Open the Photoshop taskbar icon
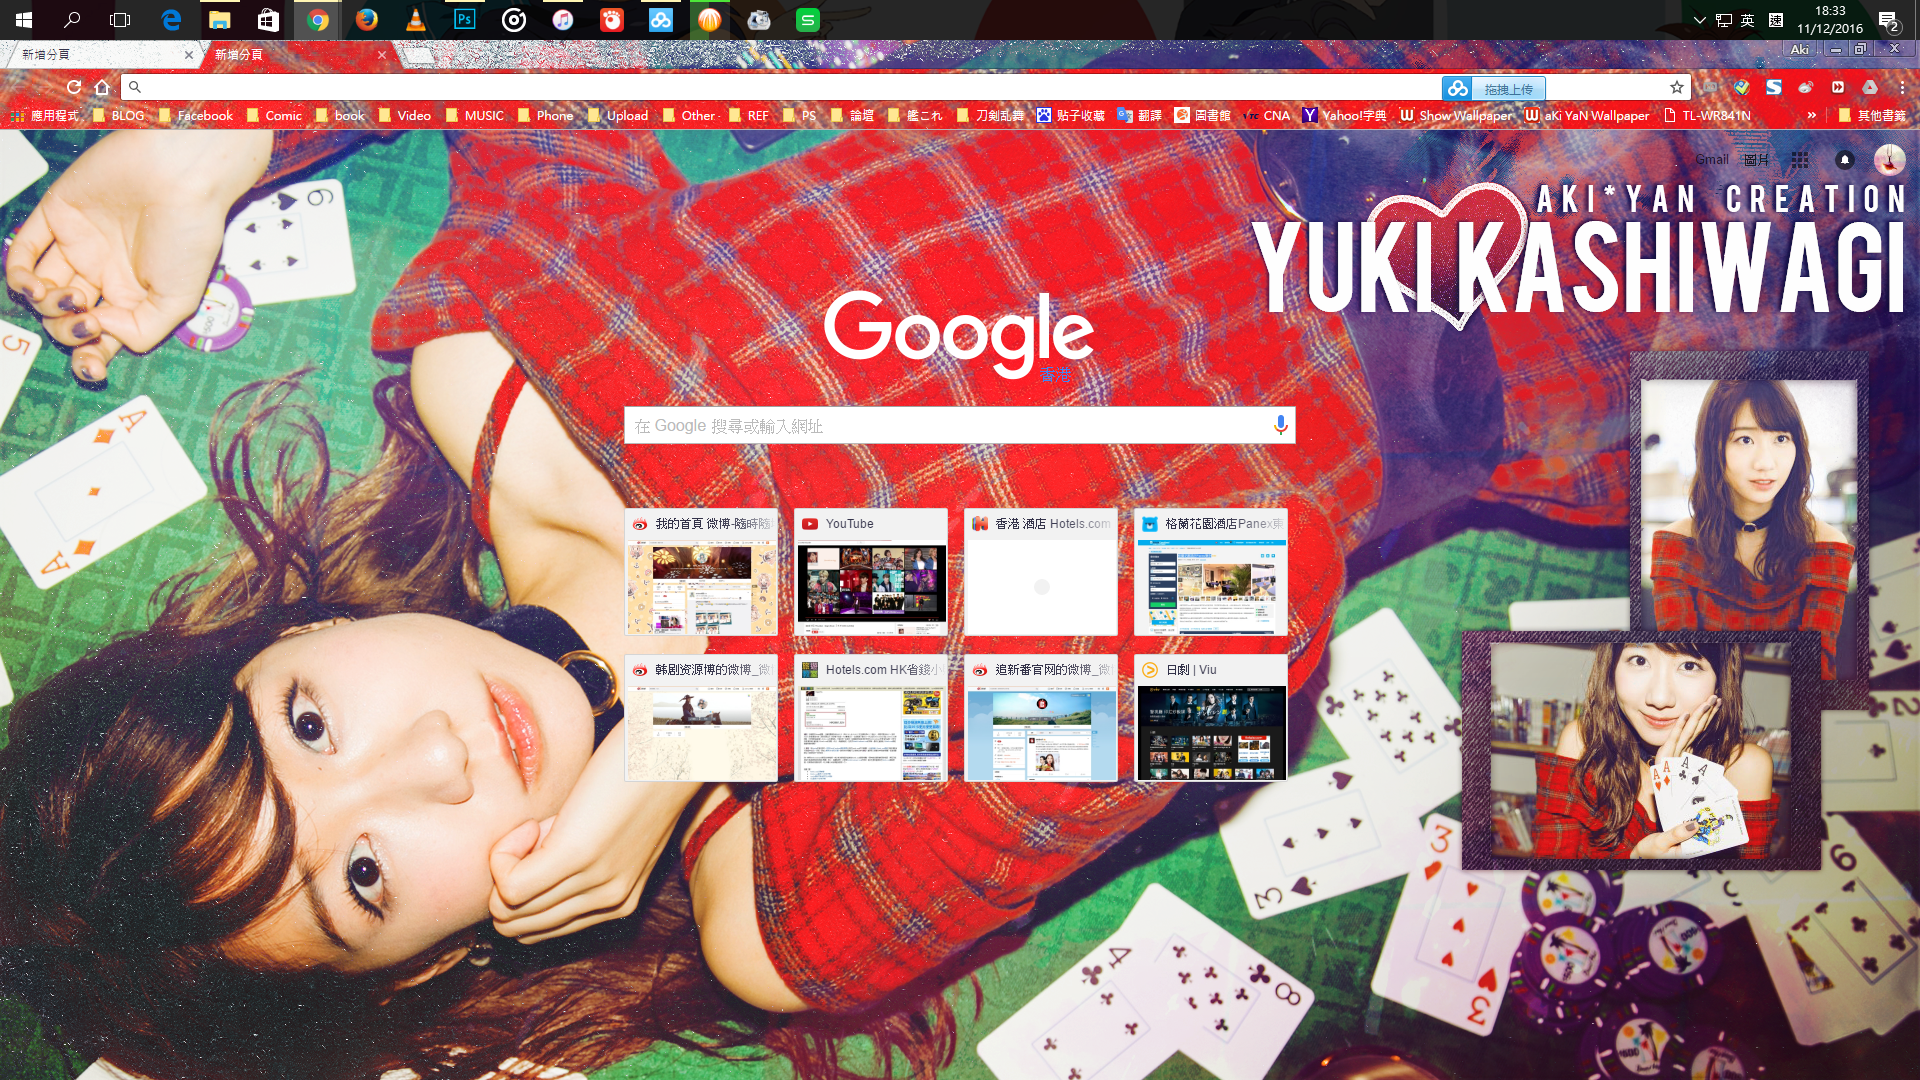 pos(464,20)
